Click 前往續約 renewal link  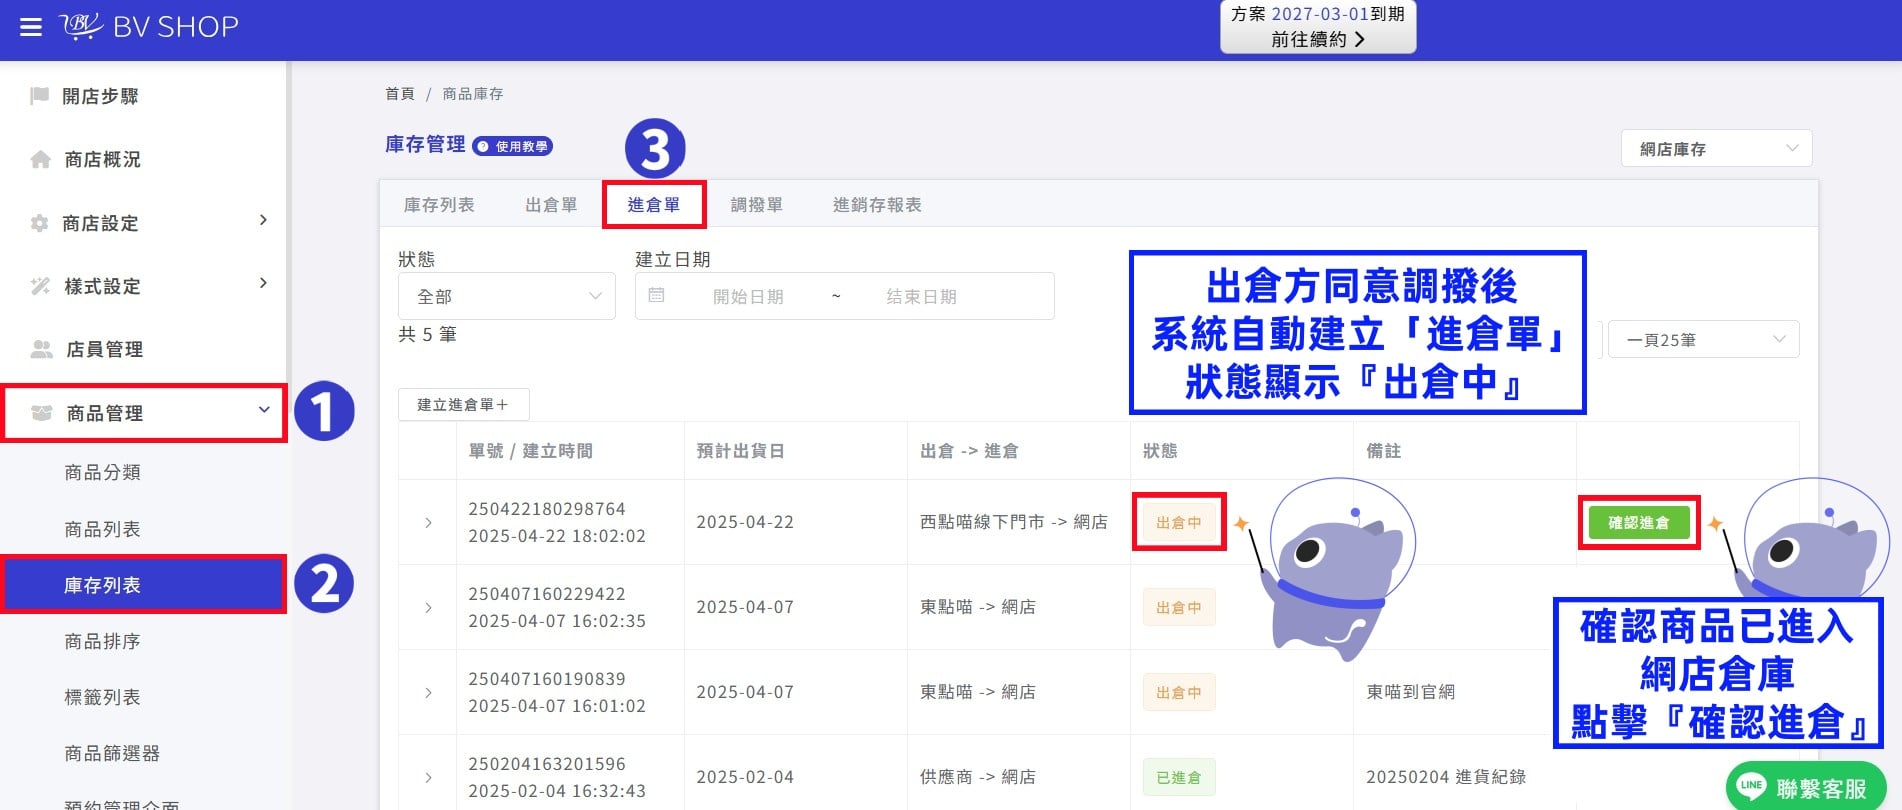coord(1318,39)
